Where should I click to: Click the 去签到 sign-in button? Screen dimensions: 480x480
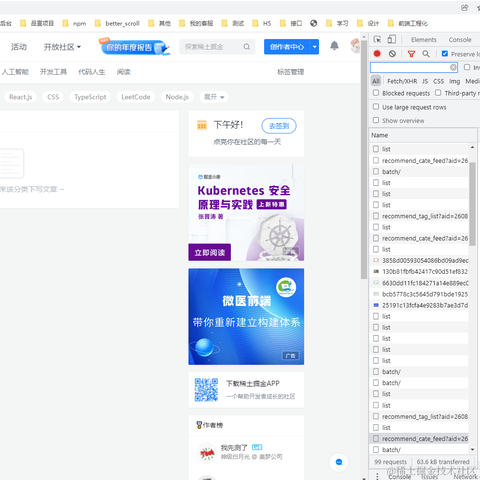tap(279, 126)
